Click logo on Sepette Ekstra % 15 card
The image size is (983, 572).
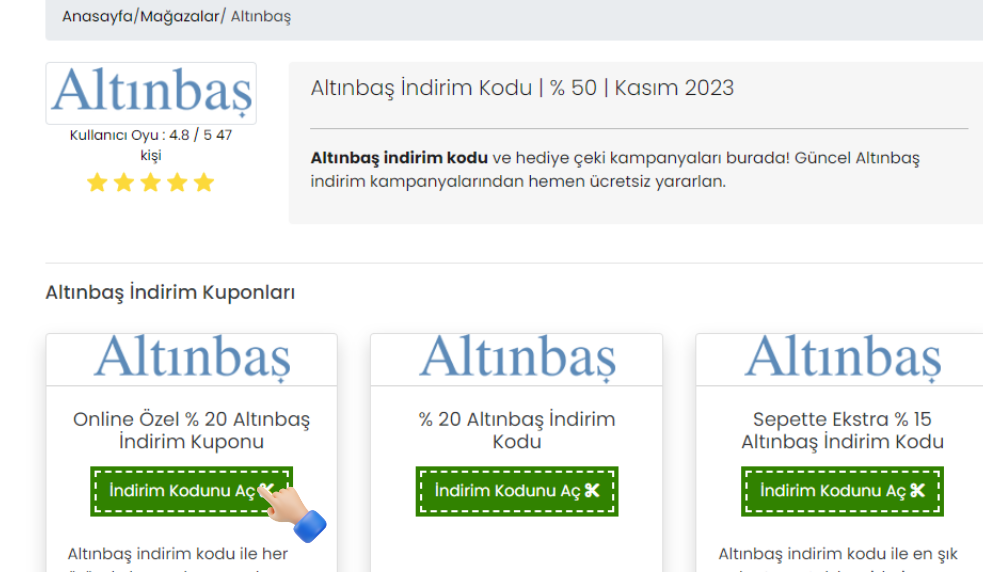coord(843,358)
